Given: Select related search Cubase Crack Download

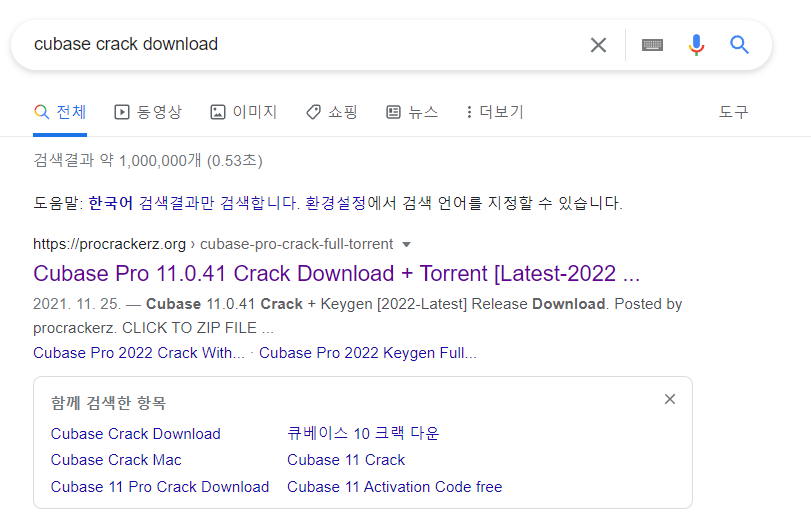Looking at the screenshot, I should (136, 434).
